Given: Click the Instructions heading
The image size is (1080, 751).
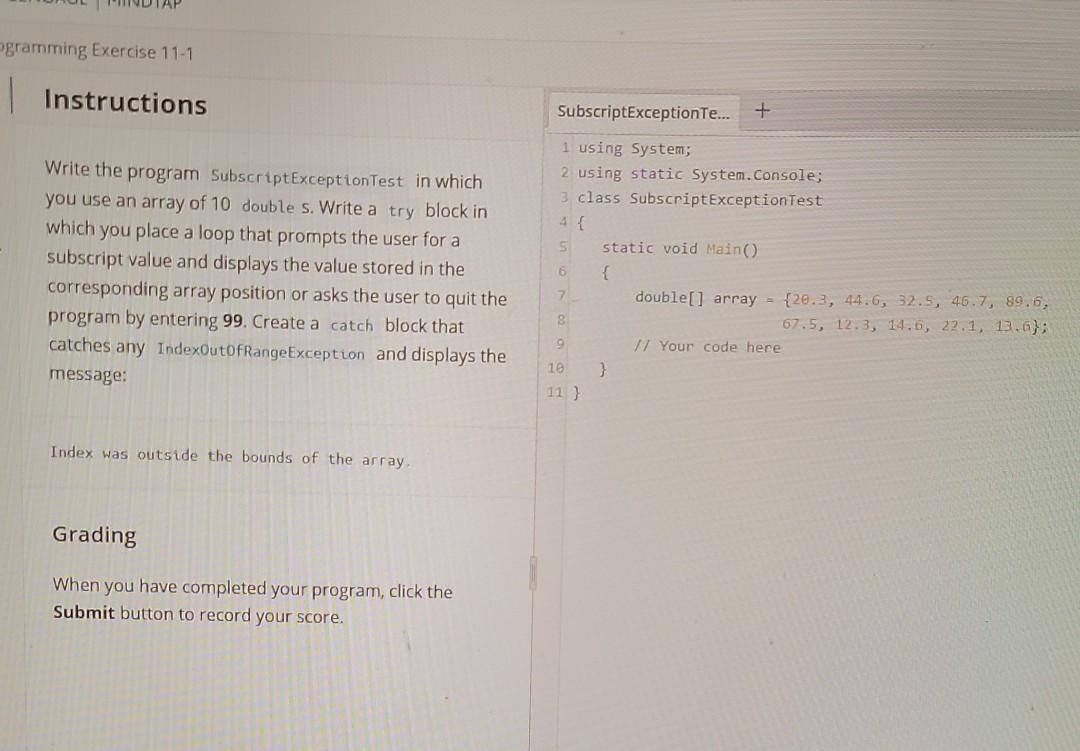Looking at the screenshot, I should point(125,104).
